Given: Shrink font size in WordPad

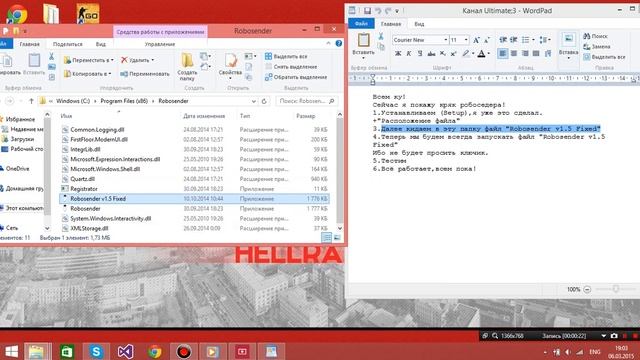Looking at the screenshot, I should pos(487,40).
